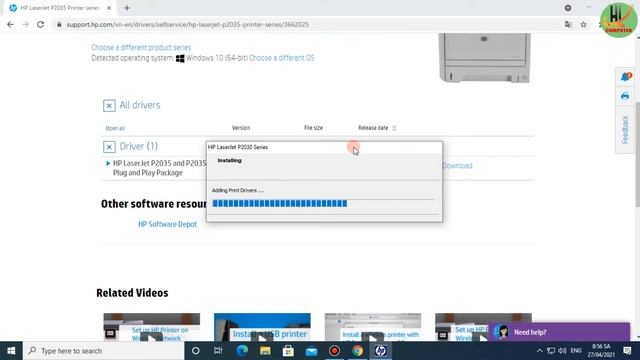Image resolution: width=640 pixels, height=360 pixels.
Task: Open the Windows Start menu
Action: (11, 351)
